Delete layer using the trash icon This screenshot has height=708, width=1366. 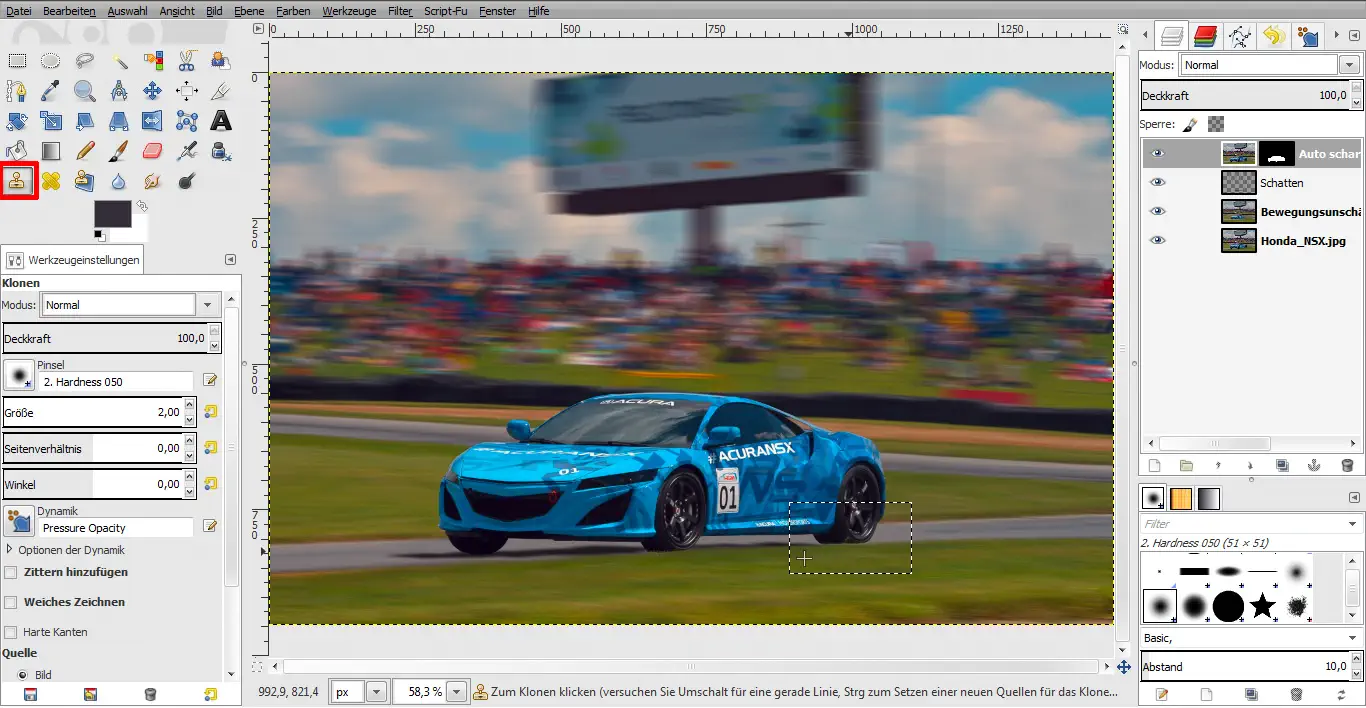[1346, 466]
